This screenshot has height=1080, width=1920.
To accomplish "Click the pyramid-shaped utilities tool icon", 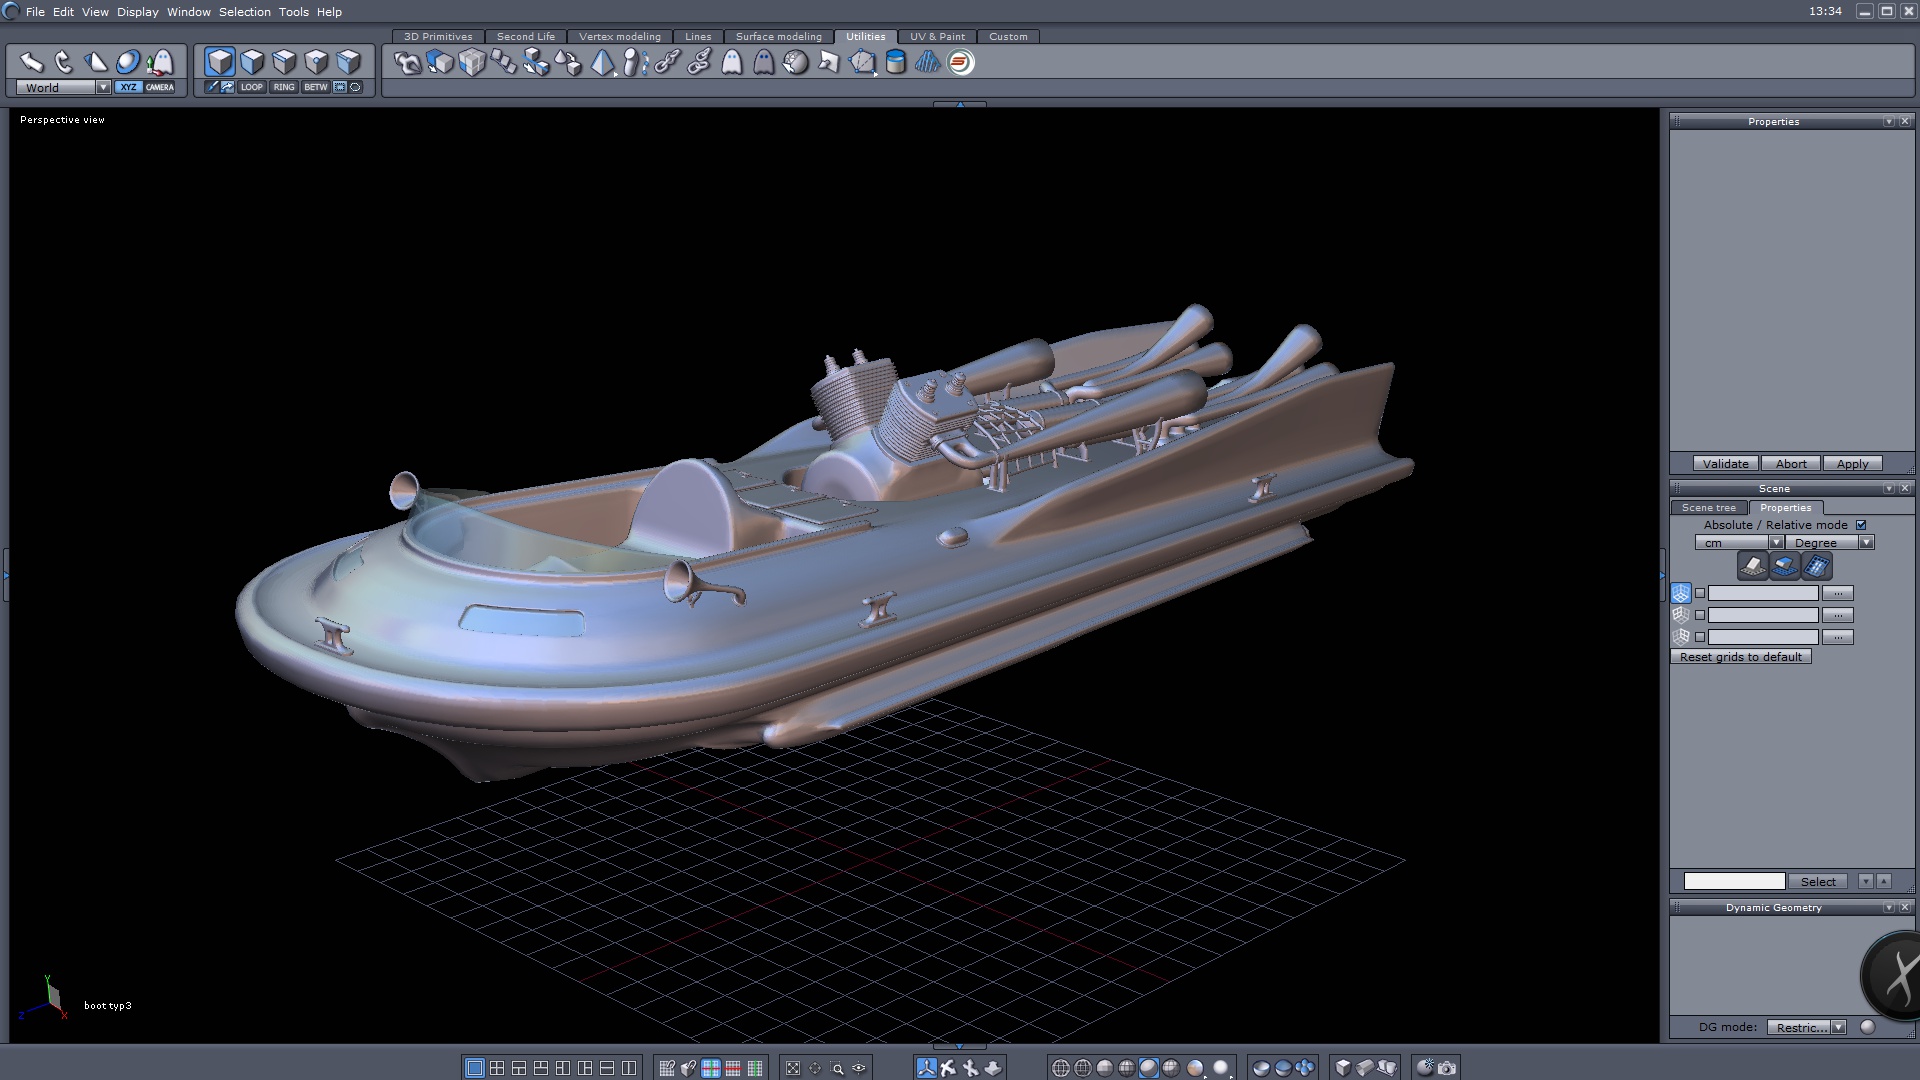I will click(x=602, y=63).
